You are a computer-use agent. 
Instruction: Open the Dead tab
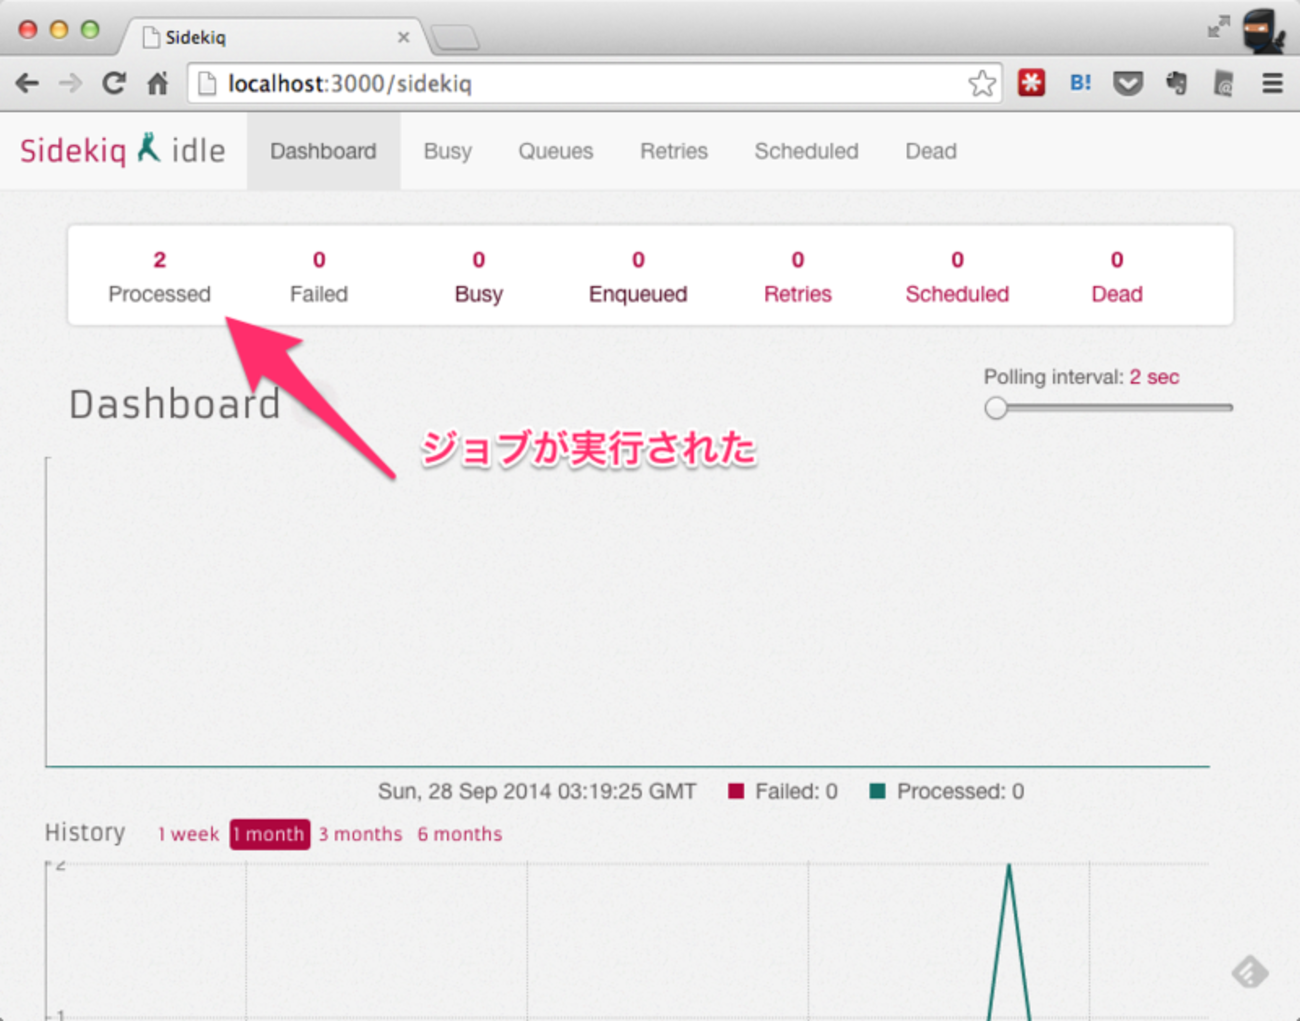930,151
